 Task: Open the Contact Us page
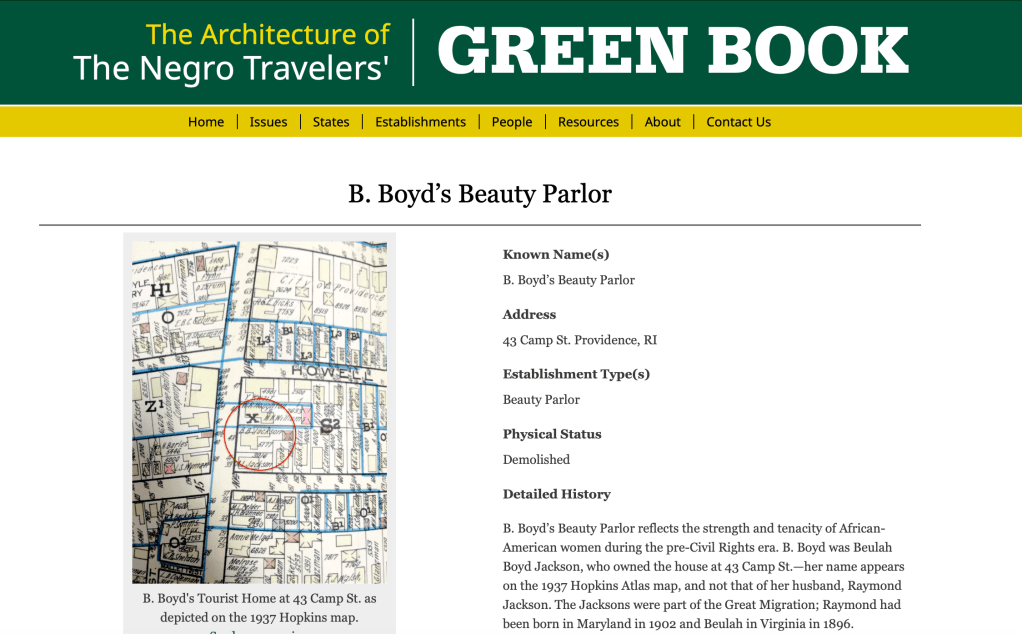[x=738, y=122]
